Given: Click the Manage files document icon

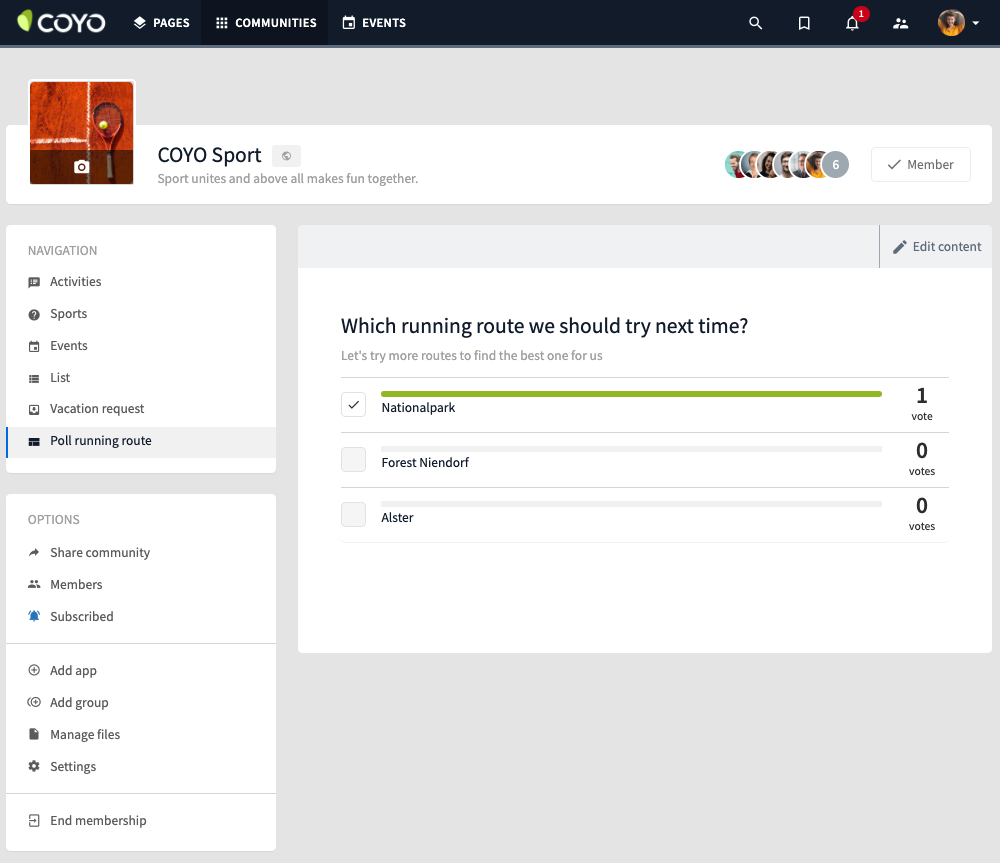Looking at the screenshot, I should click(x=34, y=734).
